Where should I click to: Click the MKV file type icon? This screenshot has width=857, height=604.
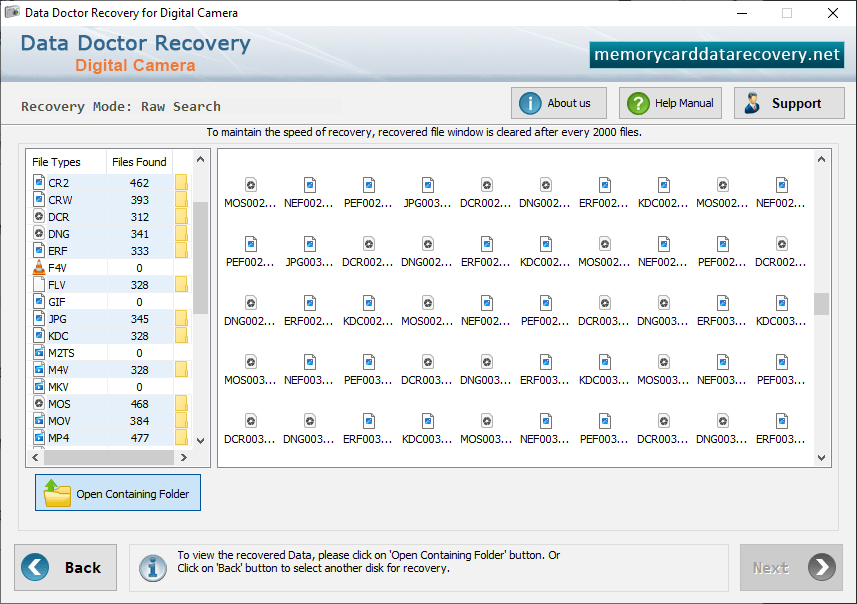[x=39, y=386]
